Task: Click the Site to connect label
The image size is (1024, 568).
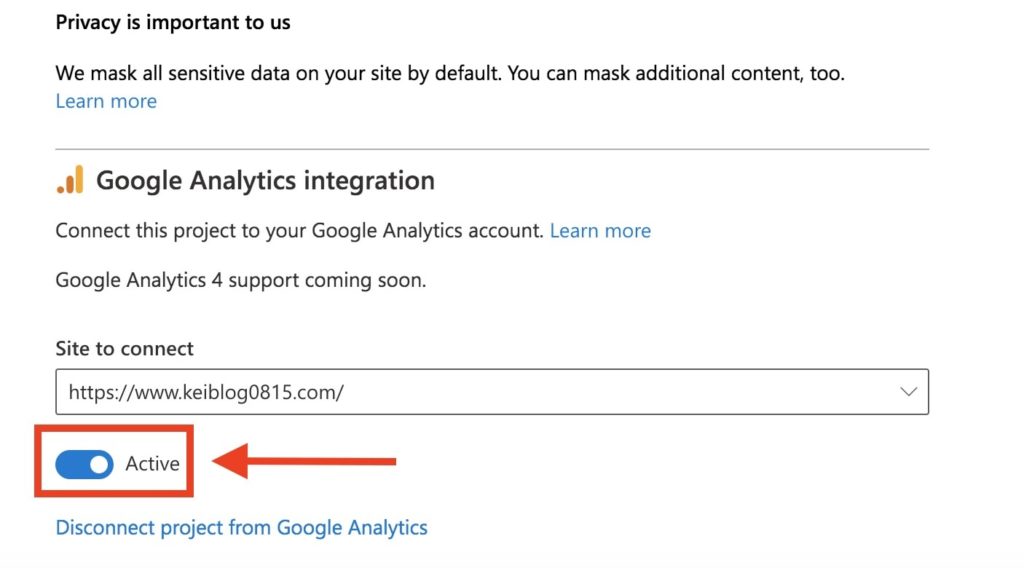Action: tap(124, 349)
